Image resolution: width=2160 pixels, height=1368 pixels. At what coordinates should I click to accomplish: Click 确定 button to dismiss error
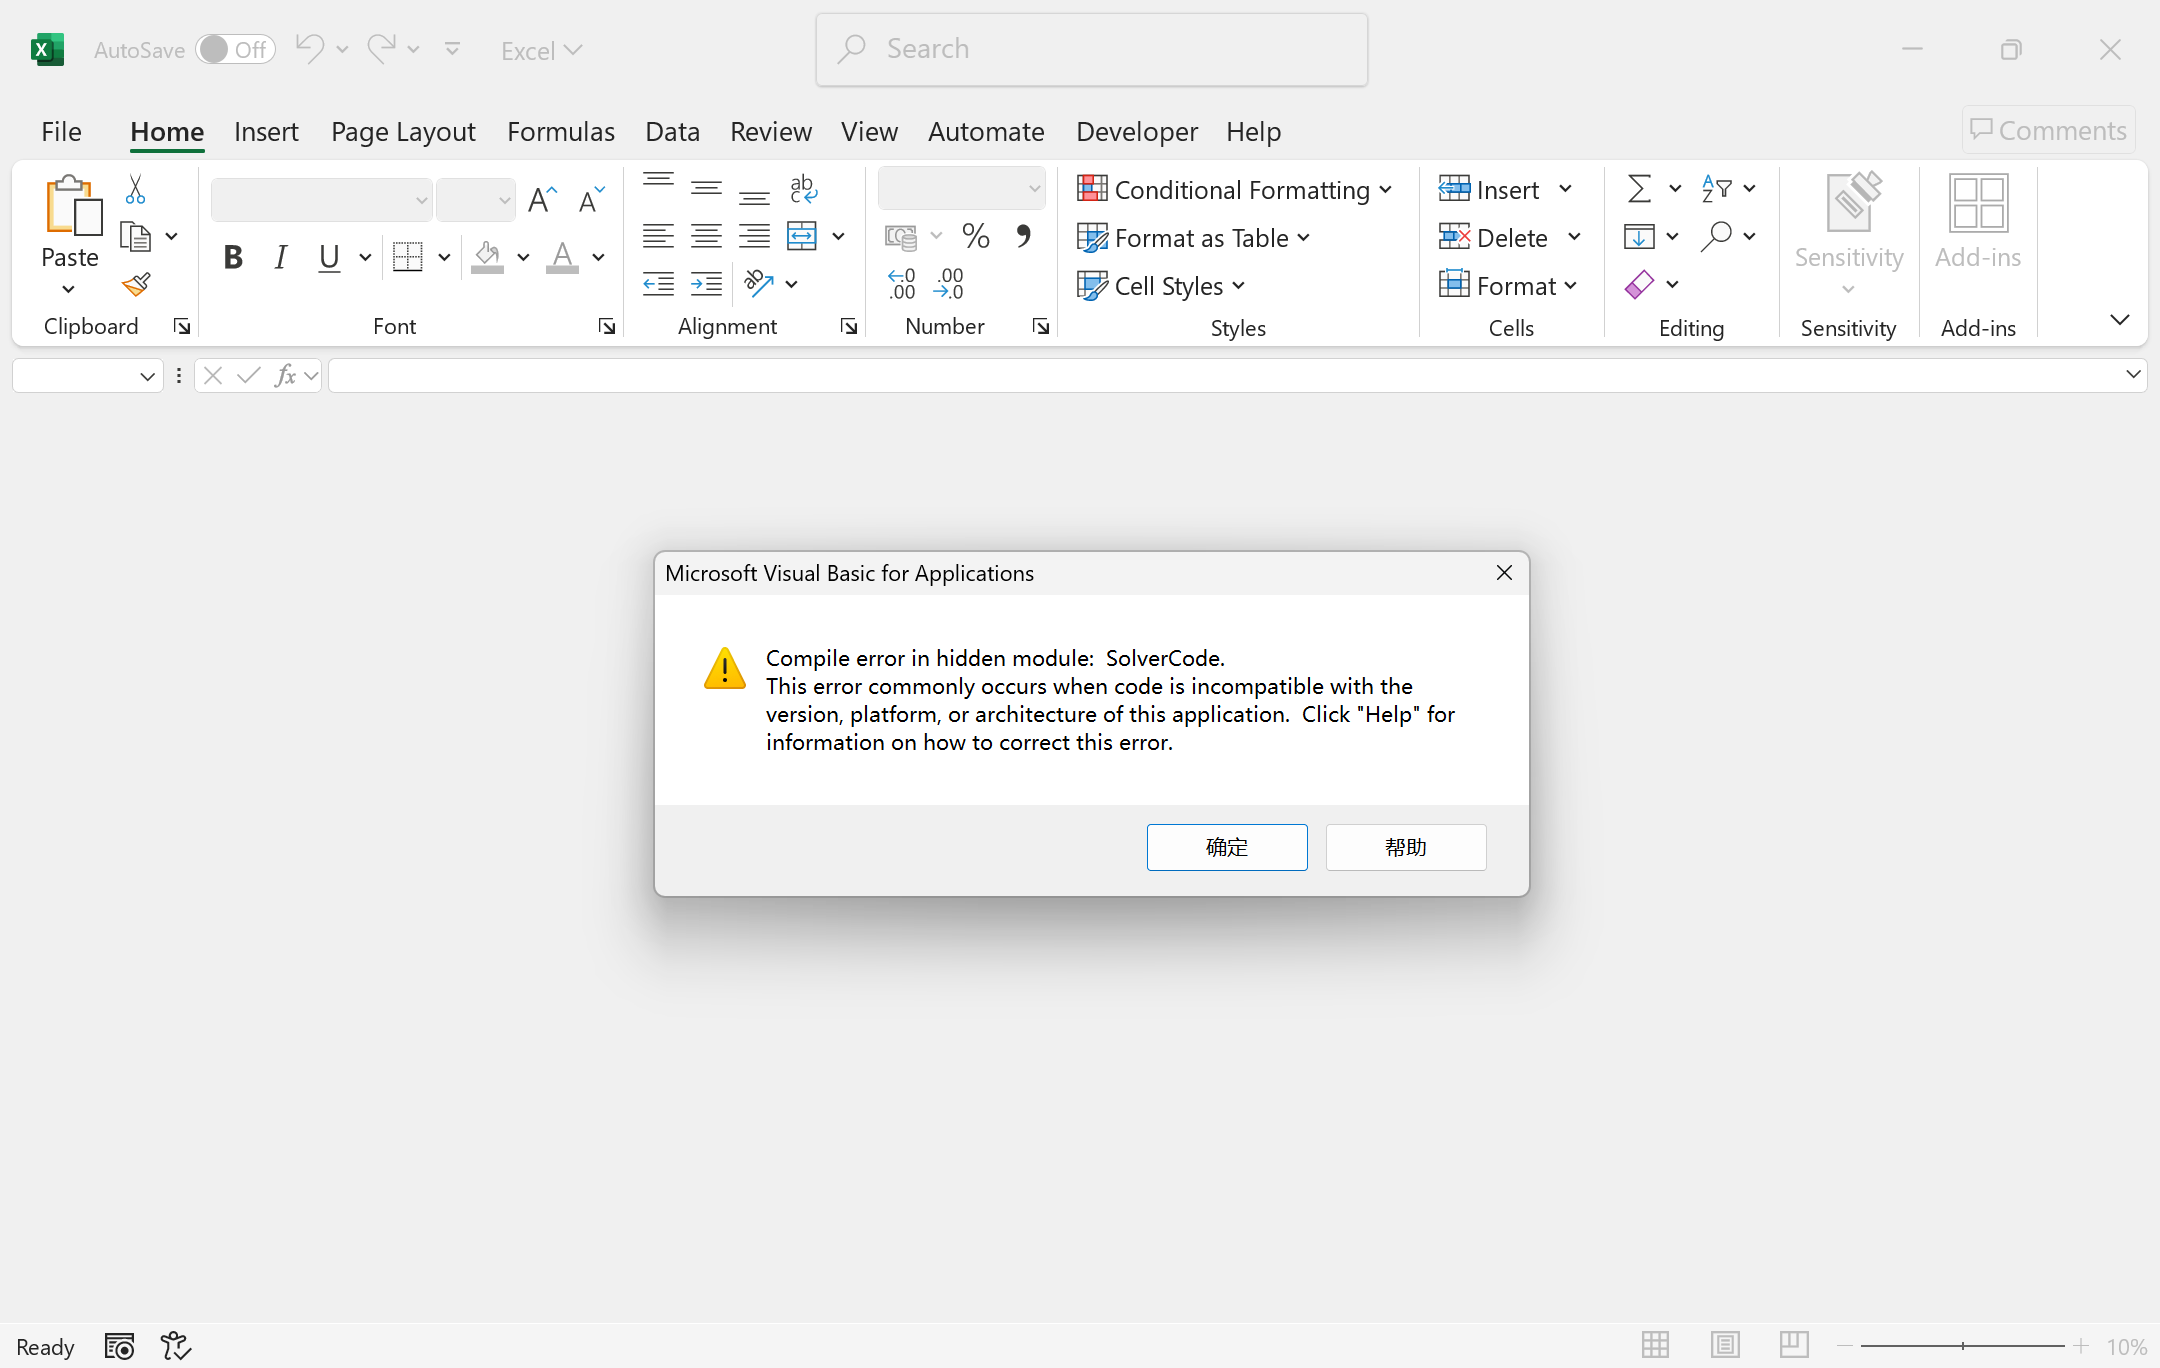tap(1228, 845)
